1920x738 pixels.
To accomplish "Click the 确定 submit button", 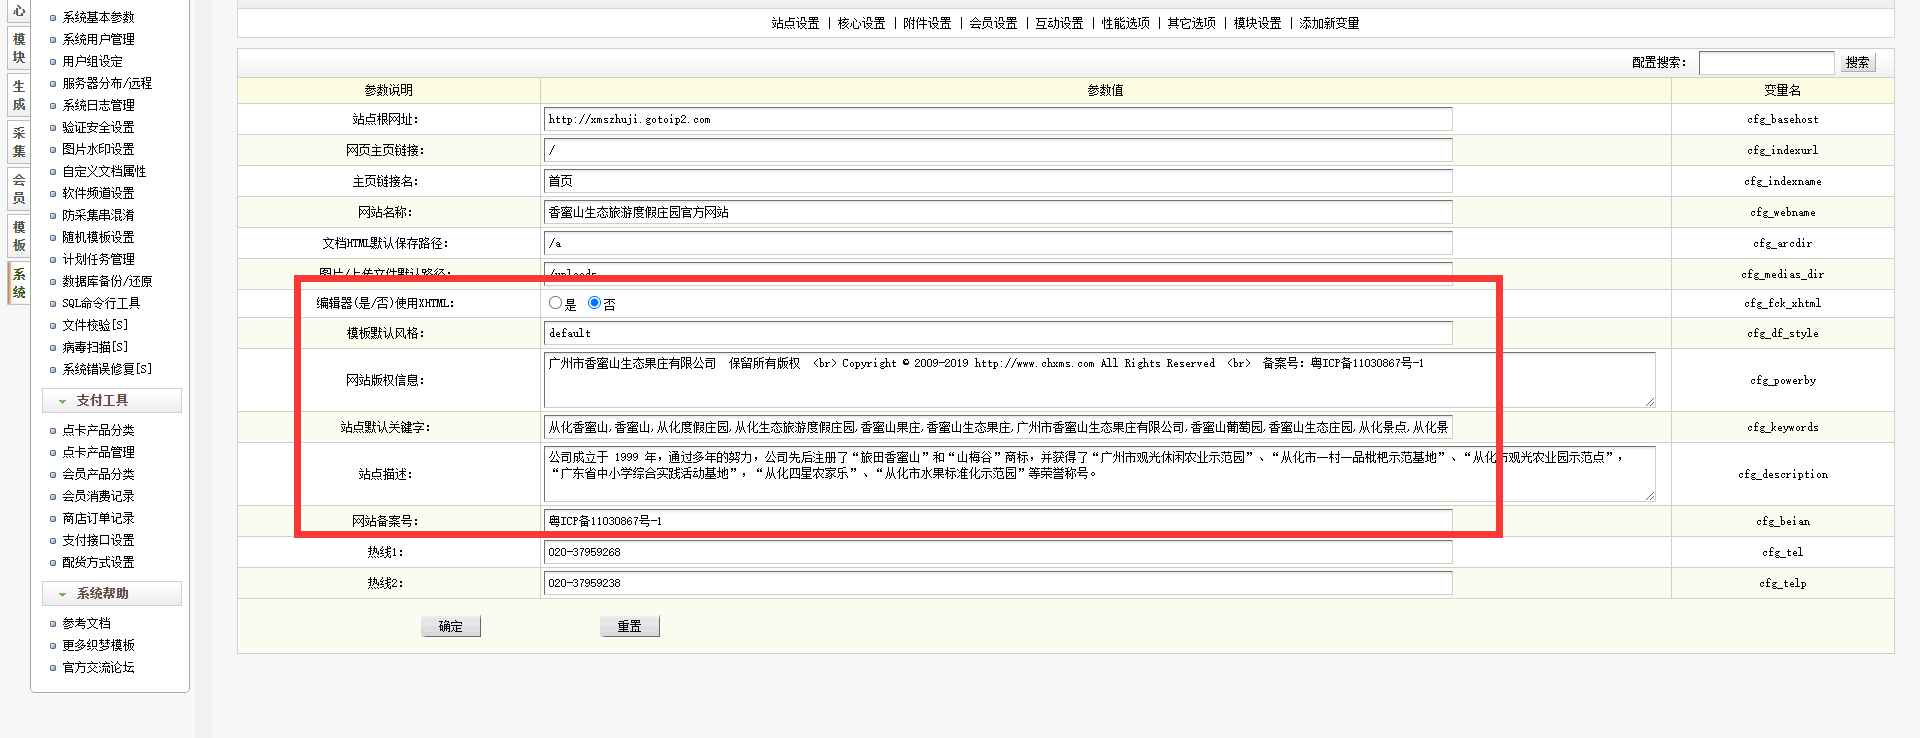I will point(451,626).
